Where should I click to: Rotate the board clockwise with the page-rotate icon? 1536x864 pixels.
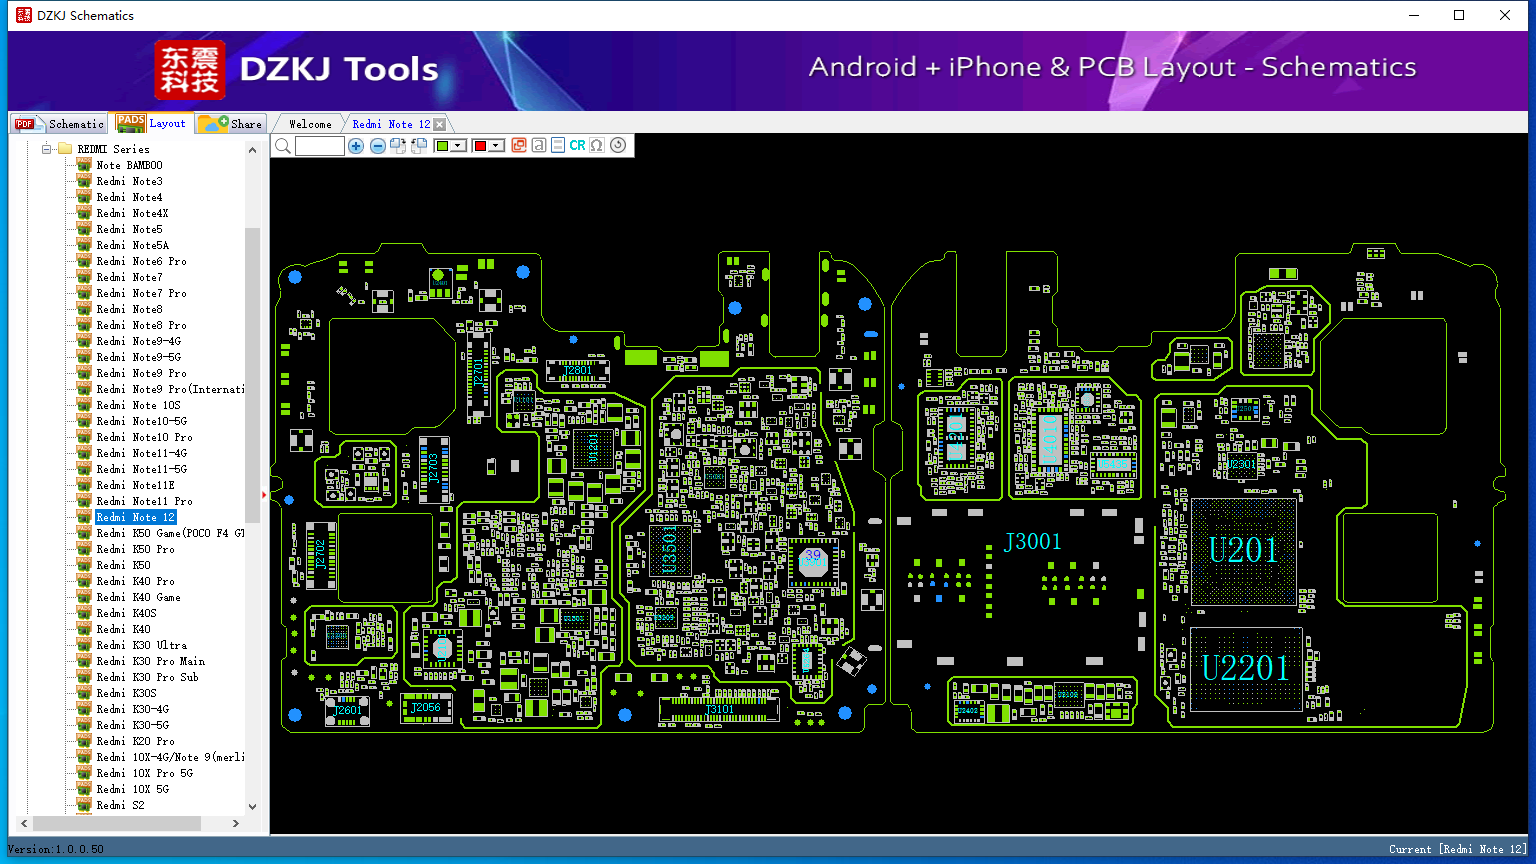(x=398, y=146)
